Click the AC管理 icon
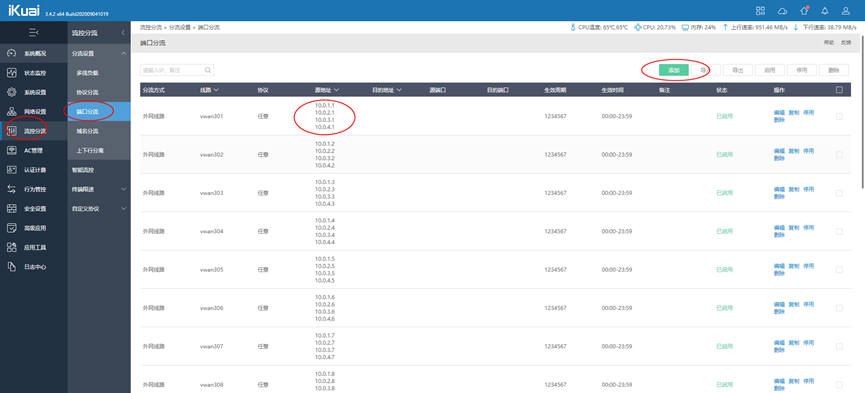The width and height of the screenshot is (865, 393). click(x=12, y=150)
